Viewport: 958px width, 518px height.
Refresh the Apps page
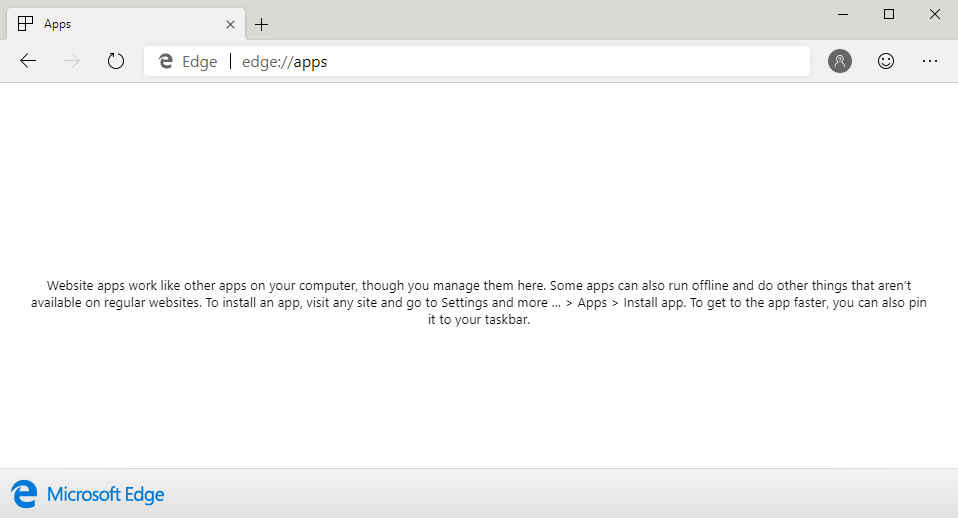point(116,61)
